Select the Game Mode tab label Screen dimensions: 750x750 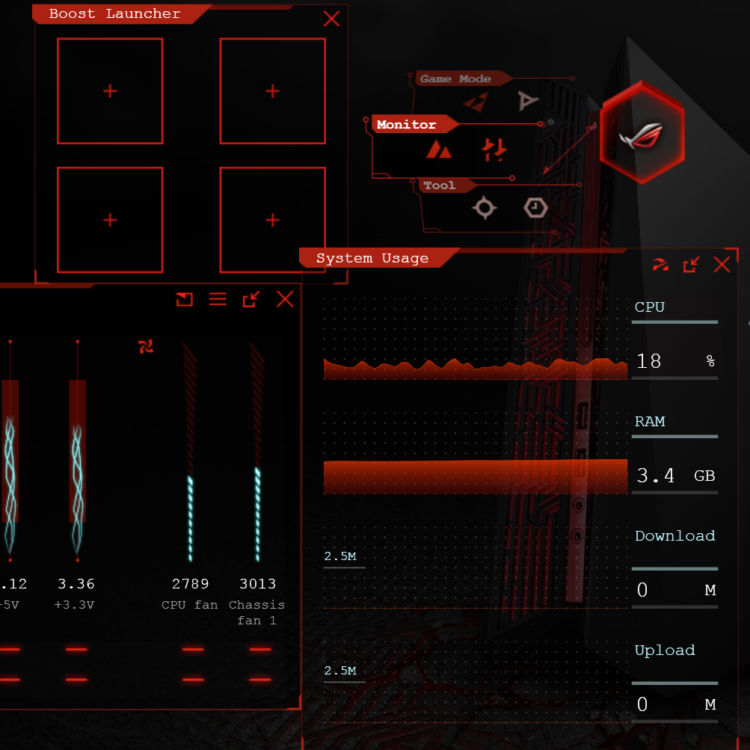(455, 79)
